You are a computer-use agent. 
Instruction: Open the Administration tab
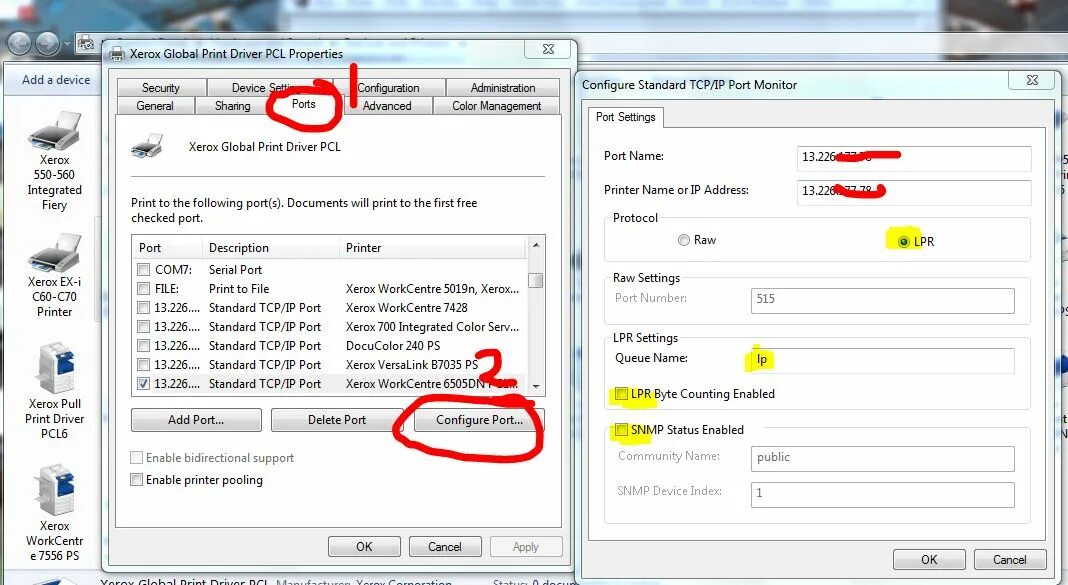[x=503, y=88]
